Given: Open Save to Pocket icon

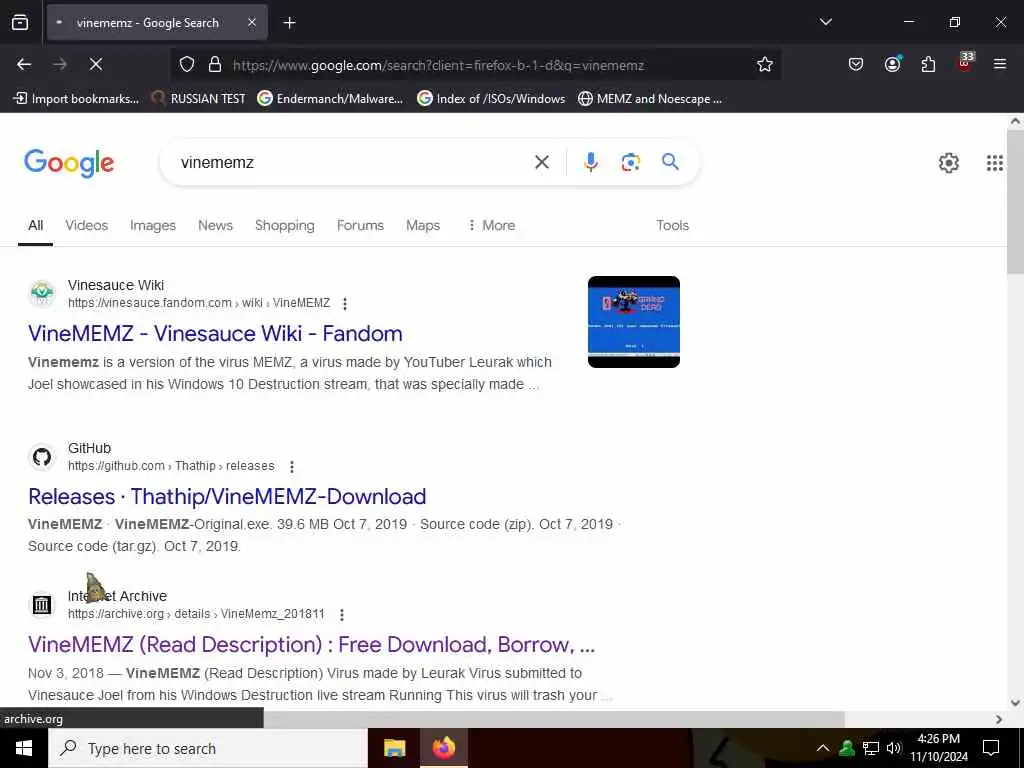Looking at the screenshot, I should [x=856, y=64].
